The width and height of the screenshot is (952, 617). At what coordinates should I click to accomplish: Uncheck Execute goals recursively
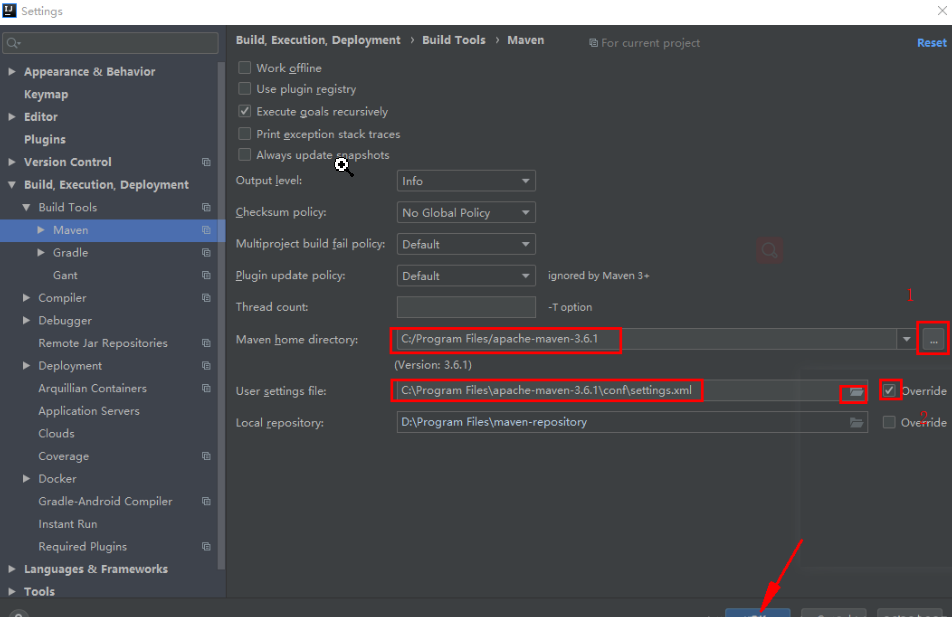[x=245, y=111]
